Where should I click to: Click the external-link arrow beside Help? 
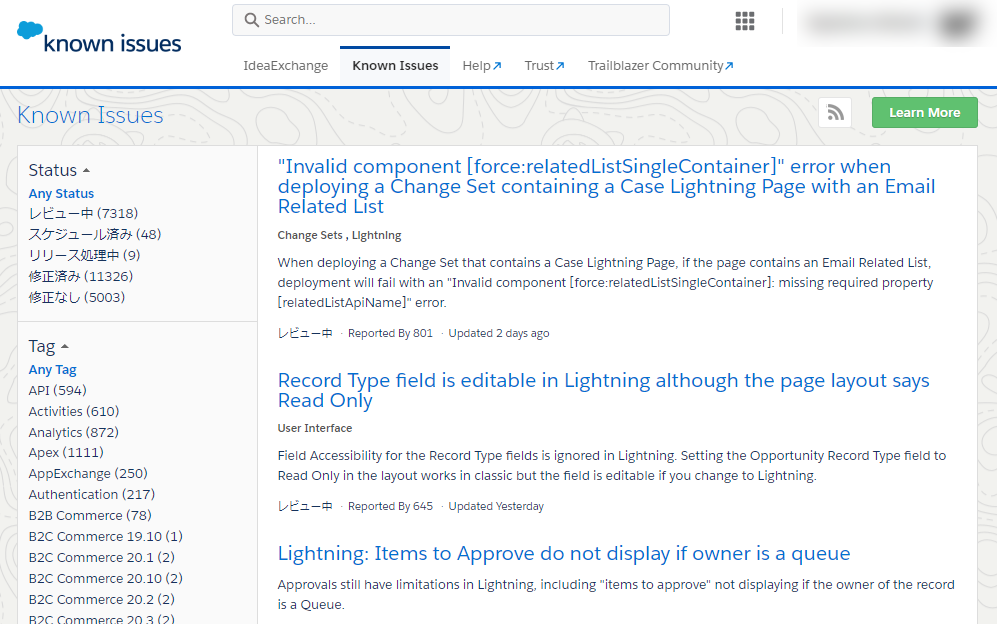coord(497,64)
